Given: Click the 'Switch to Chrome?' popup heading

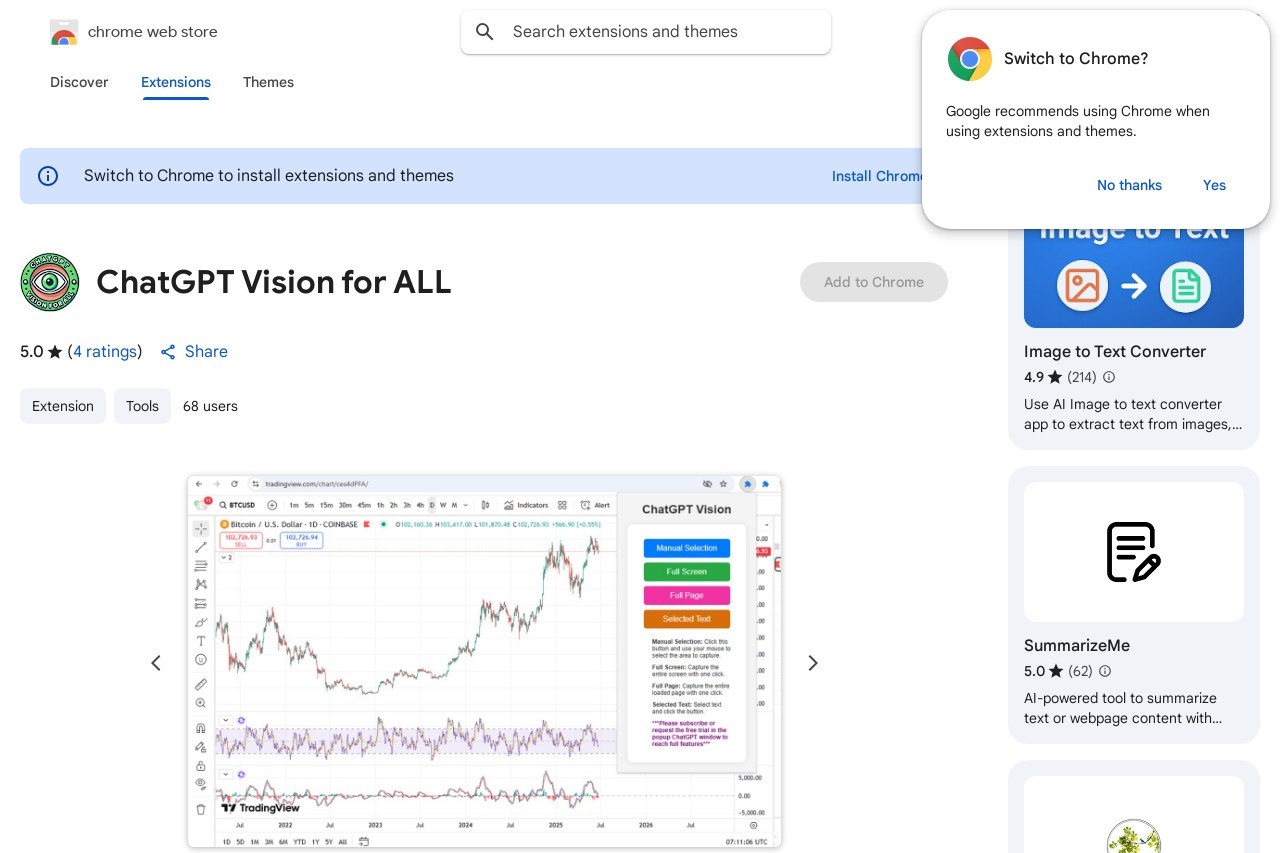Looking at the screenshot, I should pos(1076,59).
